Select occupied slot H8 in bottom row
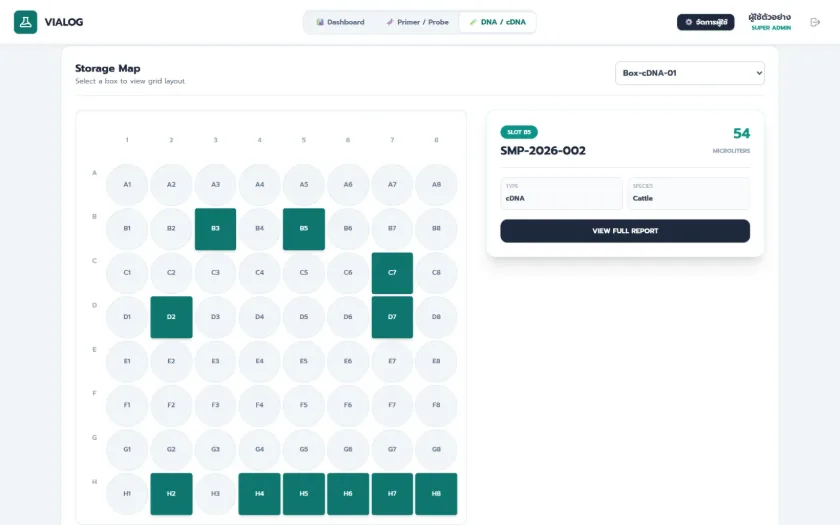Screen dimensions: 840x525 pyautogui.click(x=436, y=494)
